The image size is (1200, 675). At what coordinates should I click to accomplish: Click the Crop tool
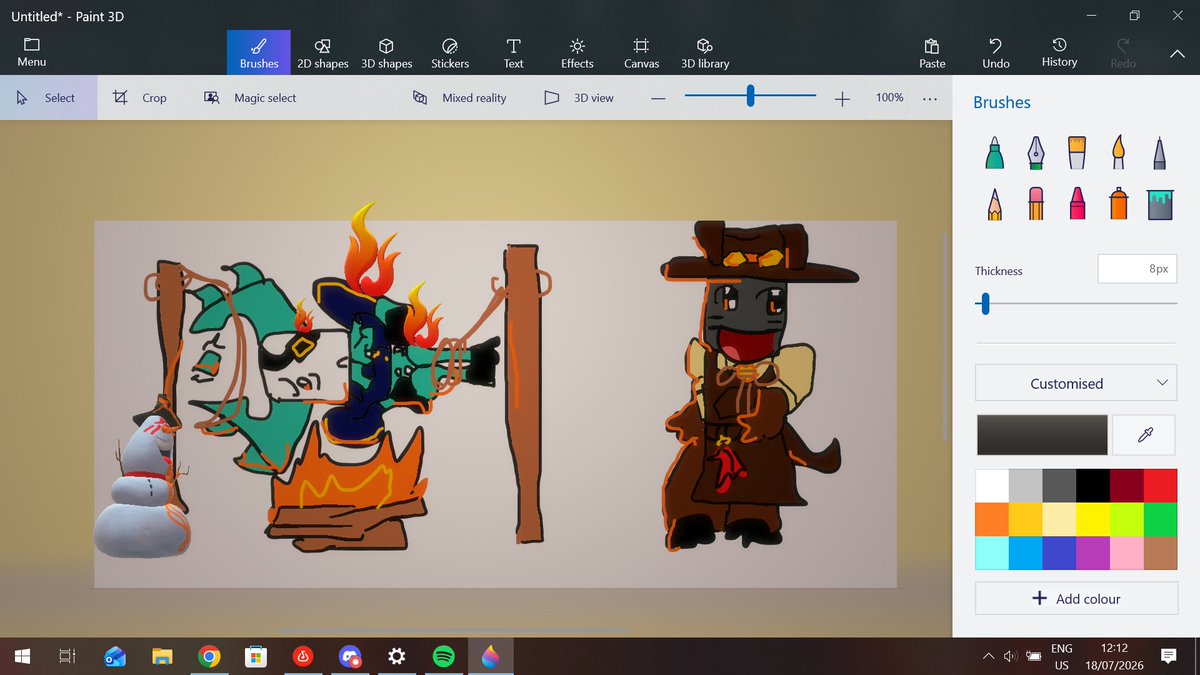pyautogui.click(x=140, y=98)
